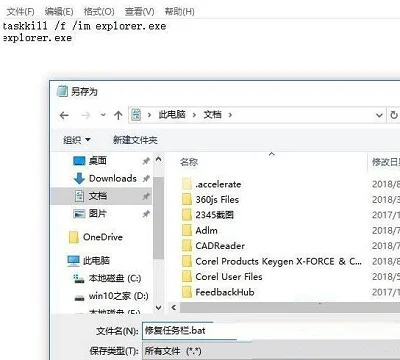The image size is (400, 360).
Task: Click folder icon of Adlm
Action: 187,231
